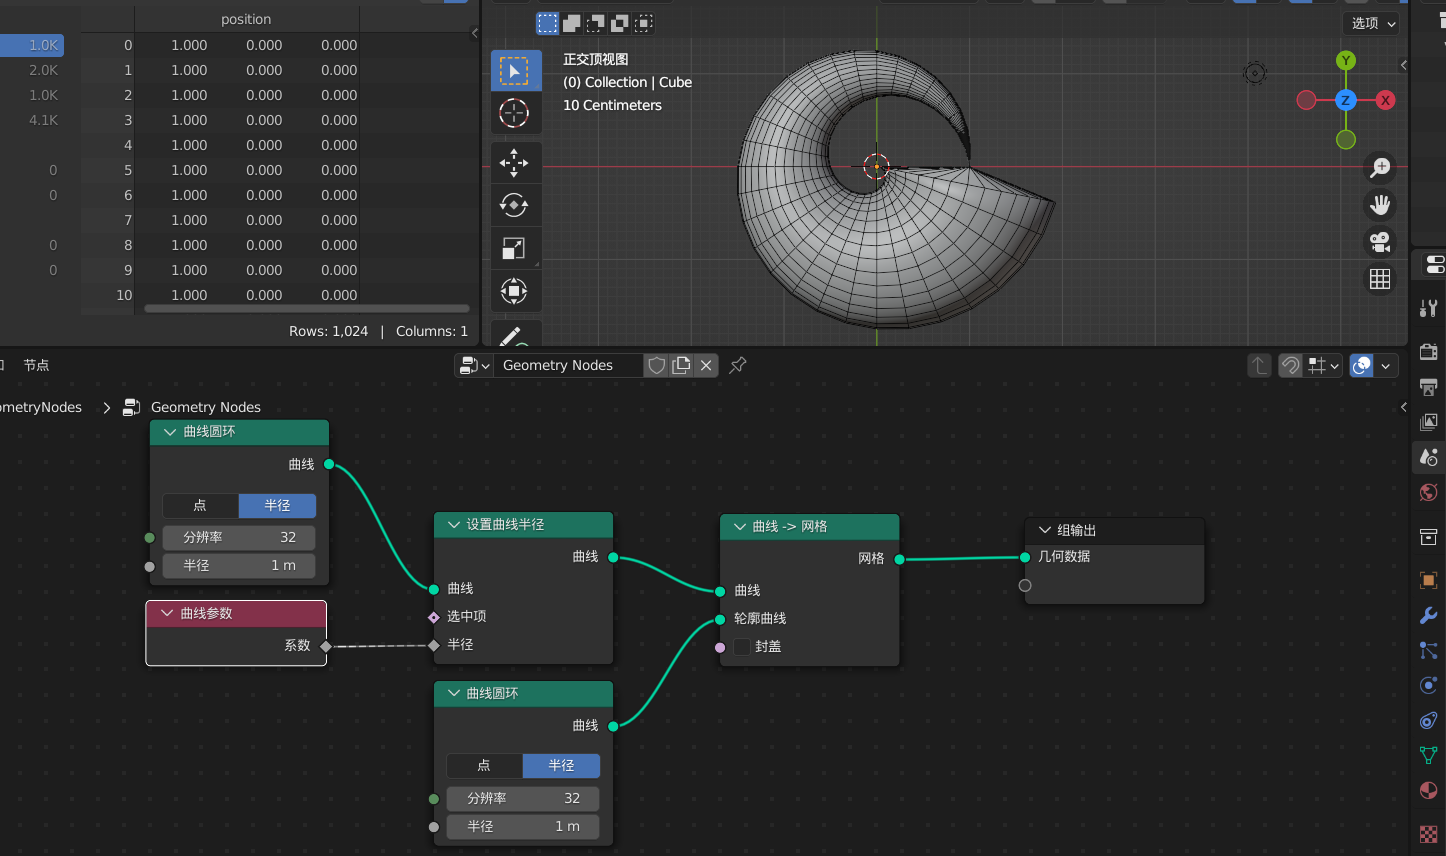Viewport: 1446px width, 856px height.
Task: Select 点 mode in lower 曲线圆环 node
Action: (x=484, y=766)
